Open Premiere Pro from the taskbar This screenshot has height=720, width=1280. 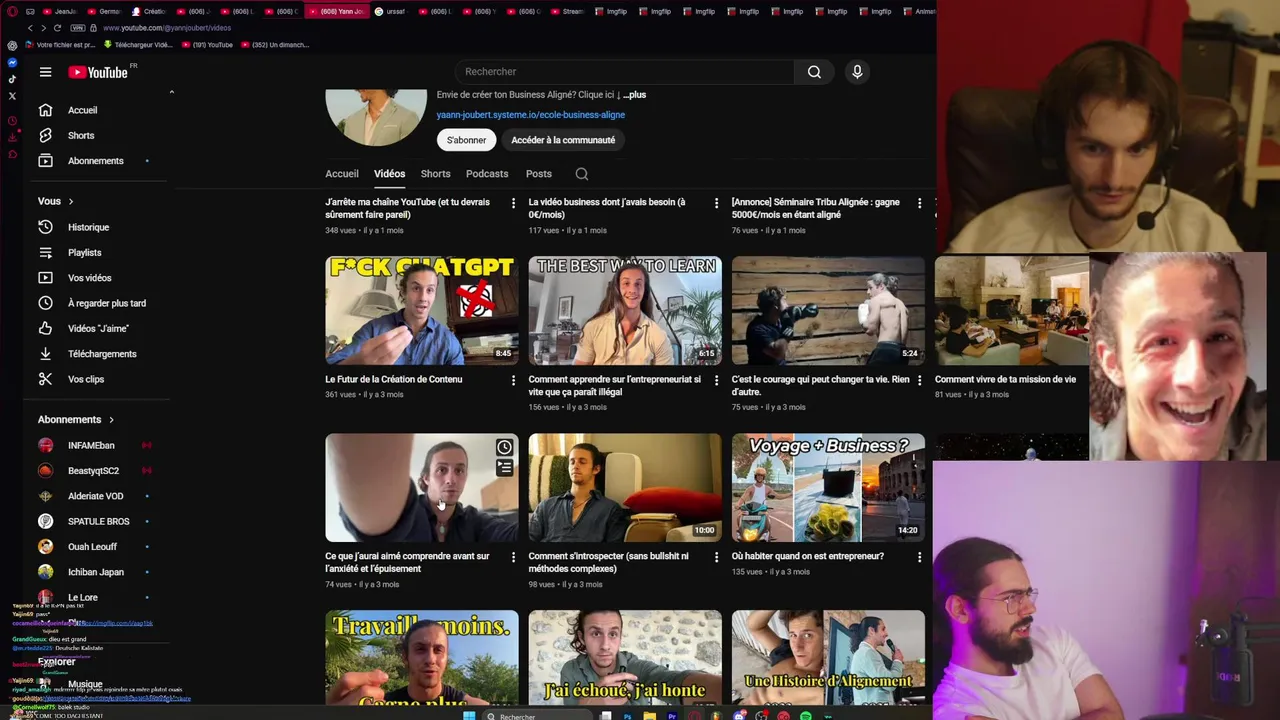point(672,716)
